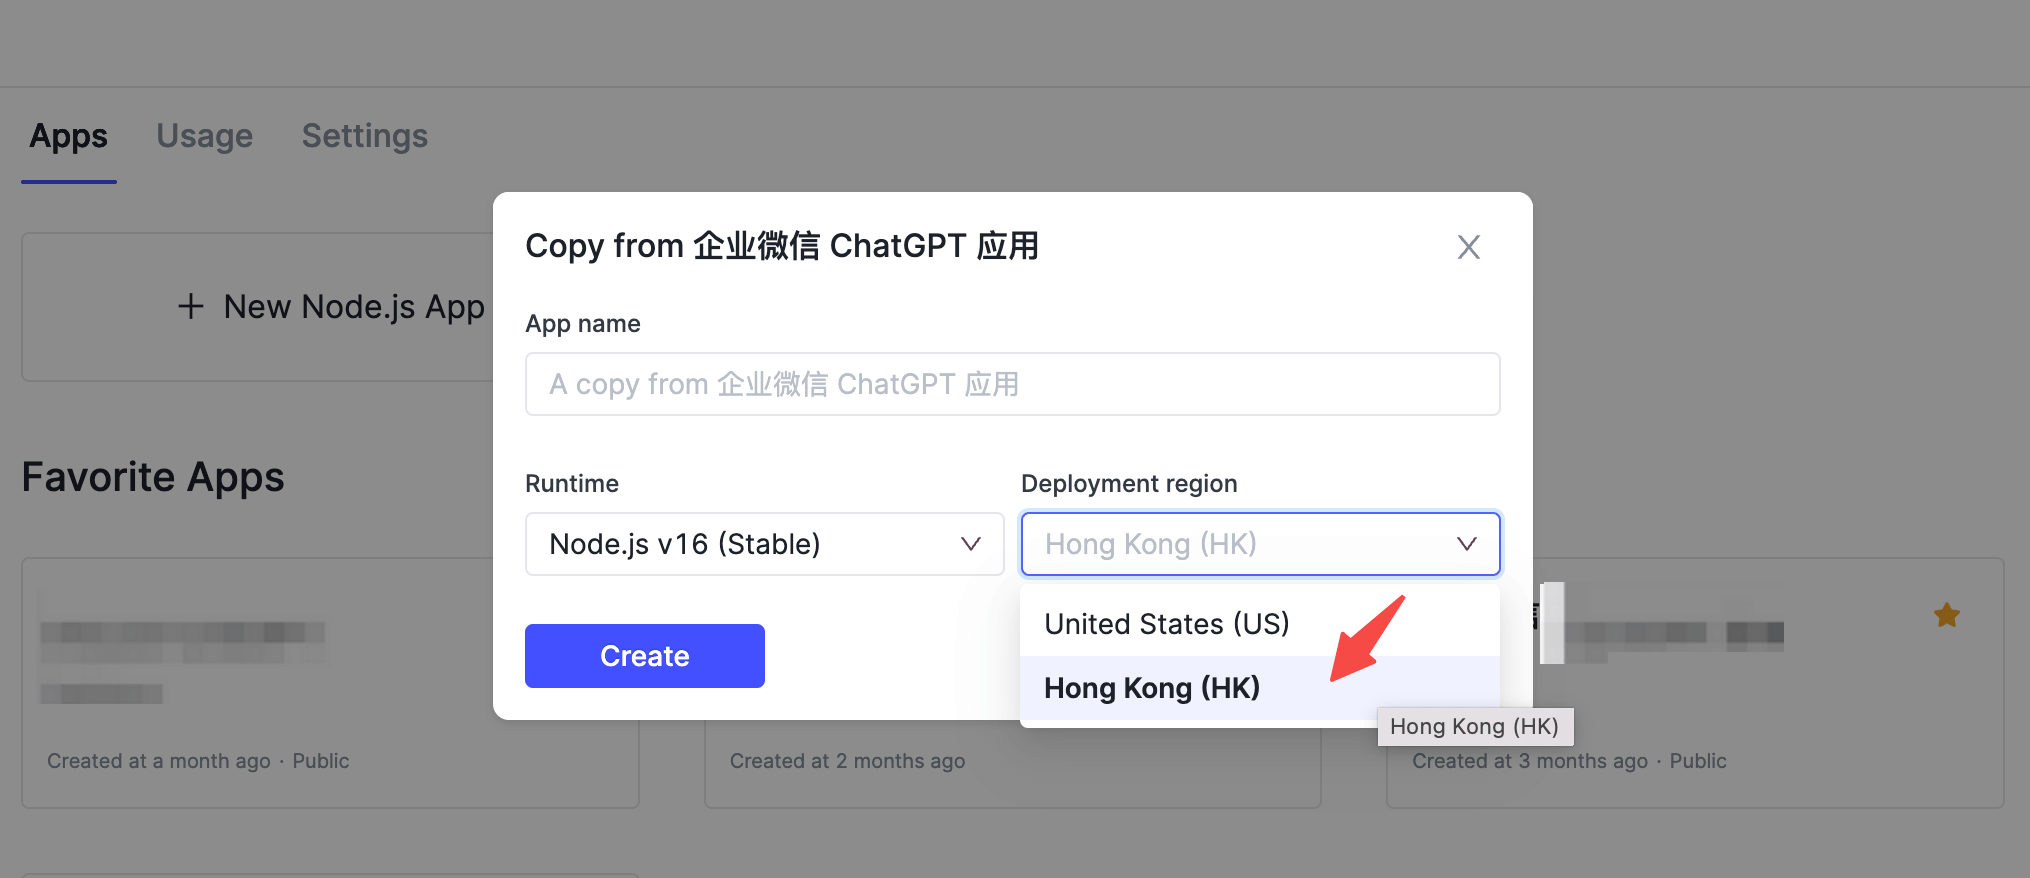The height and width of the screenshot is (878, 2030).
Task: Switch to the Apps tab
Action: tap(69, 136)
